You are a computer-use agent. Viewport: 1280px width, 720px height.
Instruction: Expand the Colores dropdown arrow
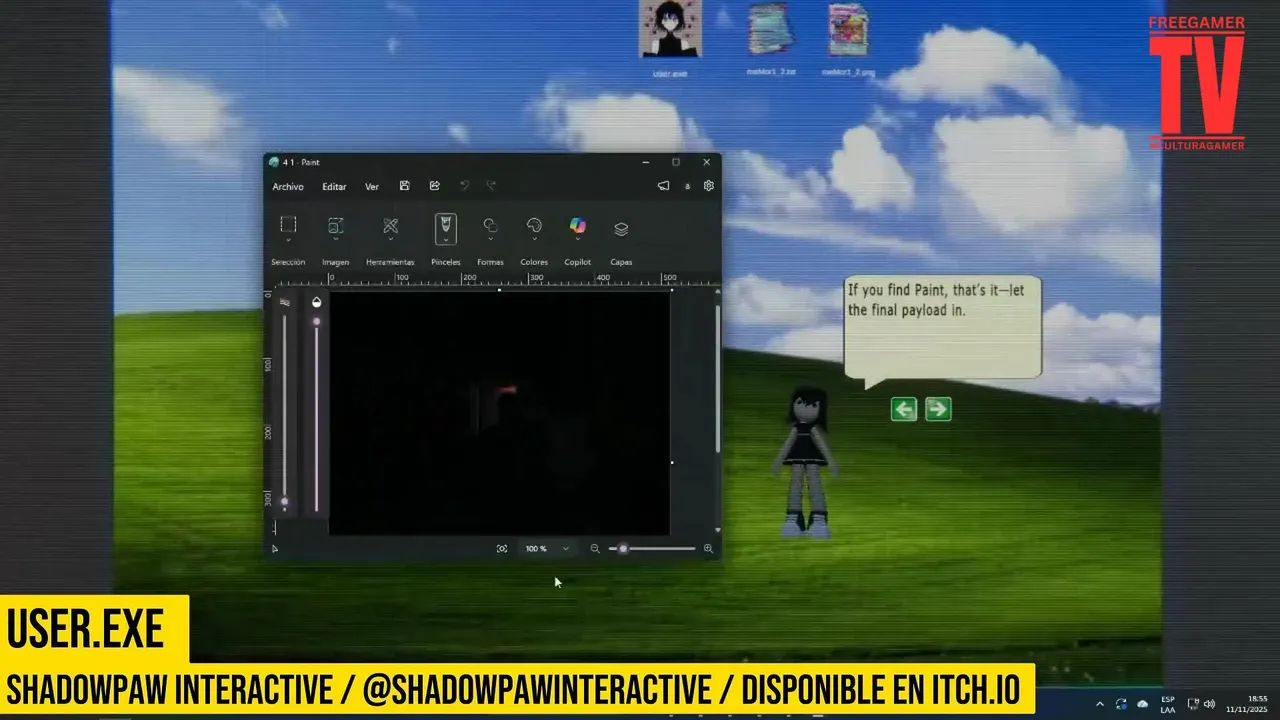click(534, 240)
